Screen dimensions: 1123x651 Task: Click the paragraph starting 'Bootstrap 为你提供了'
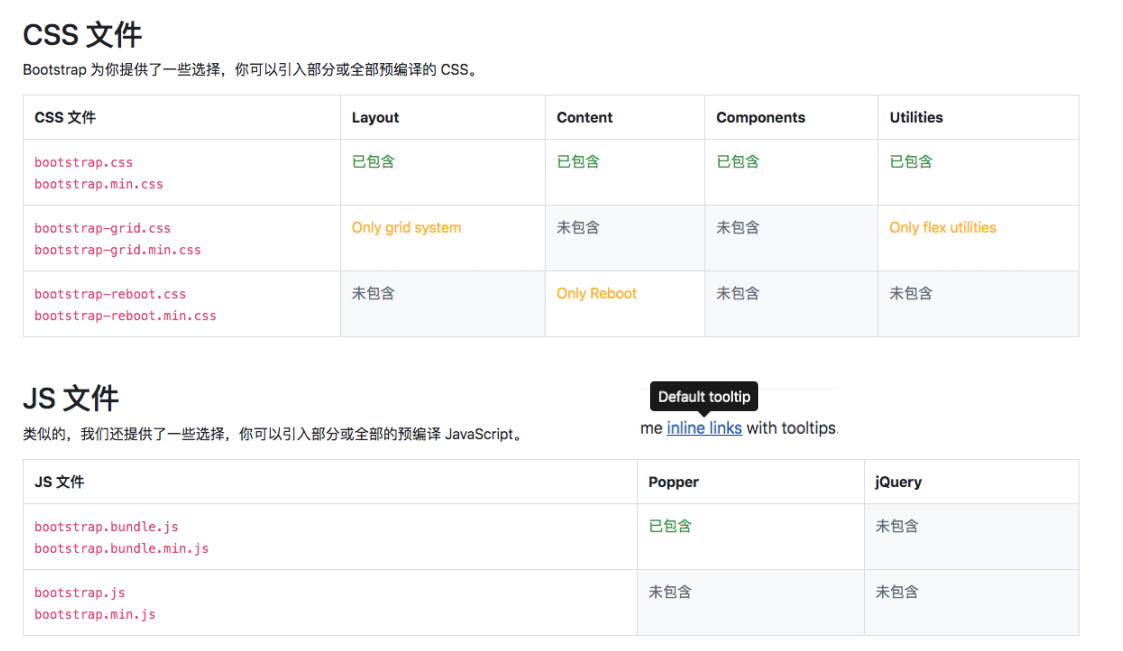coord(250,70)
